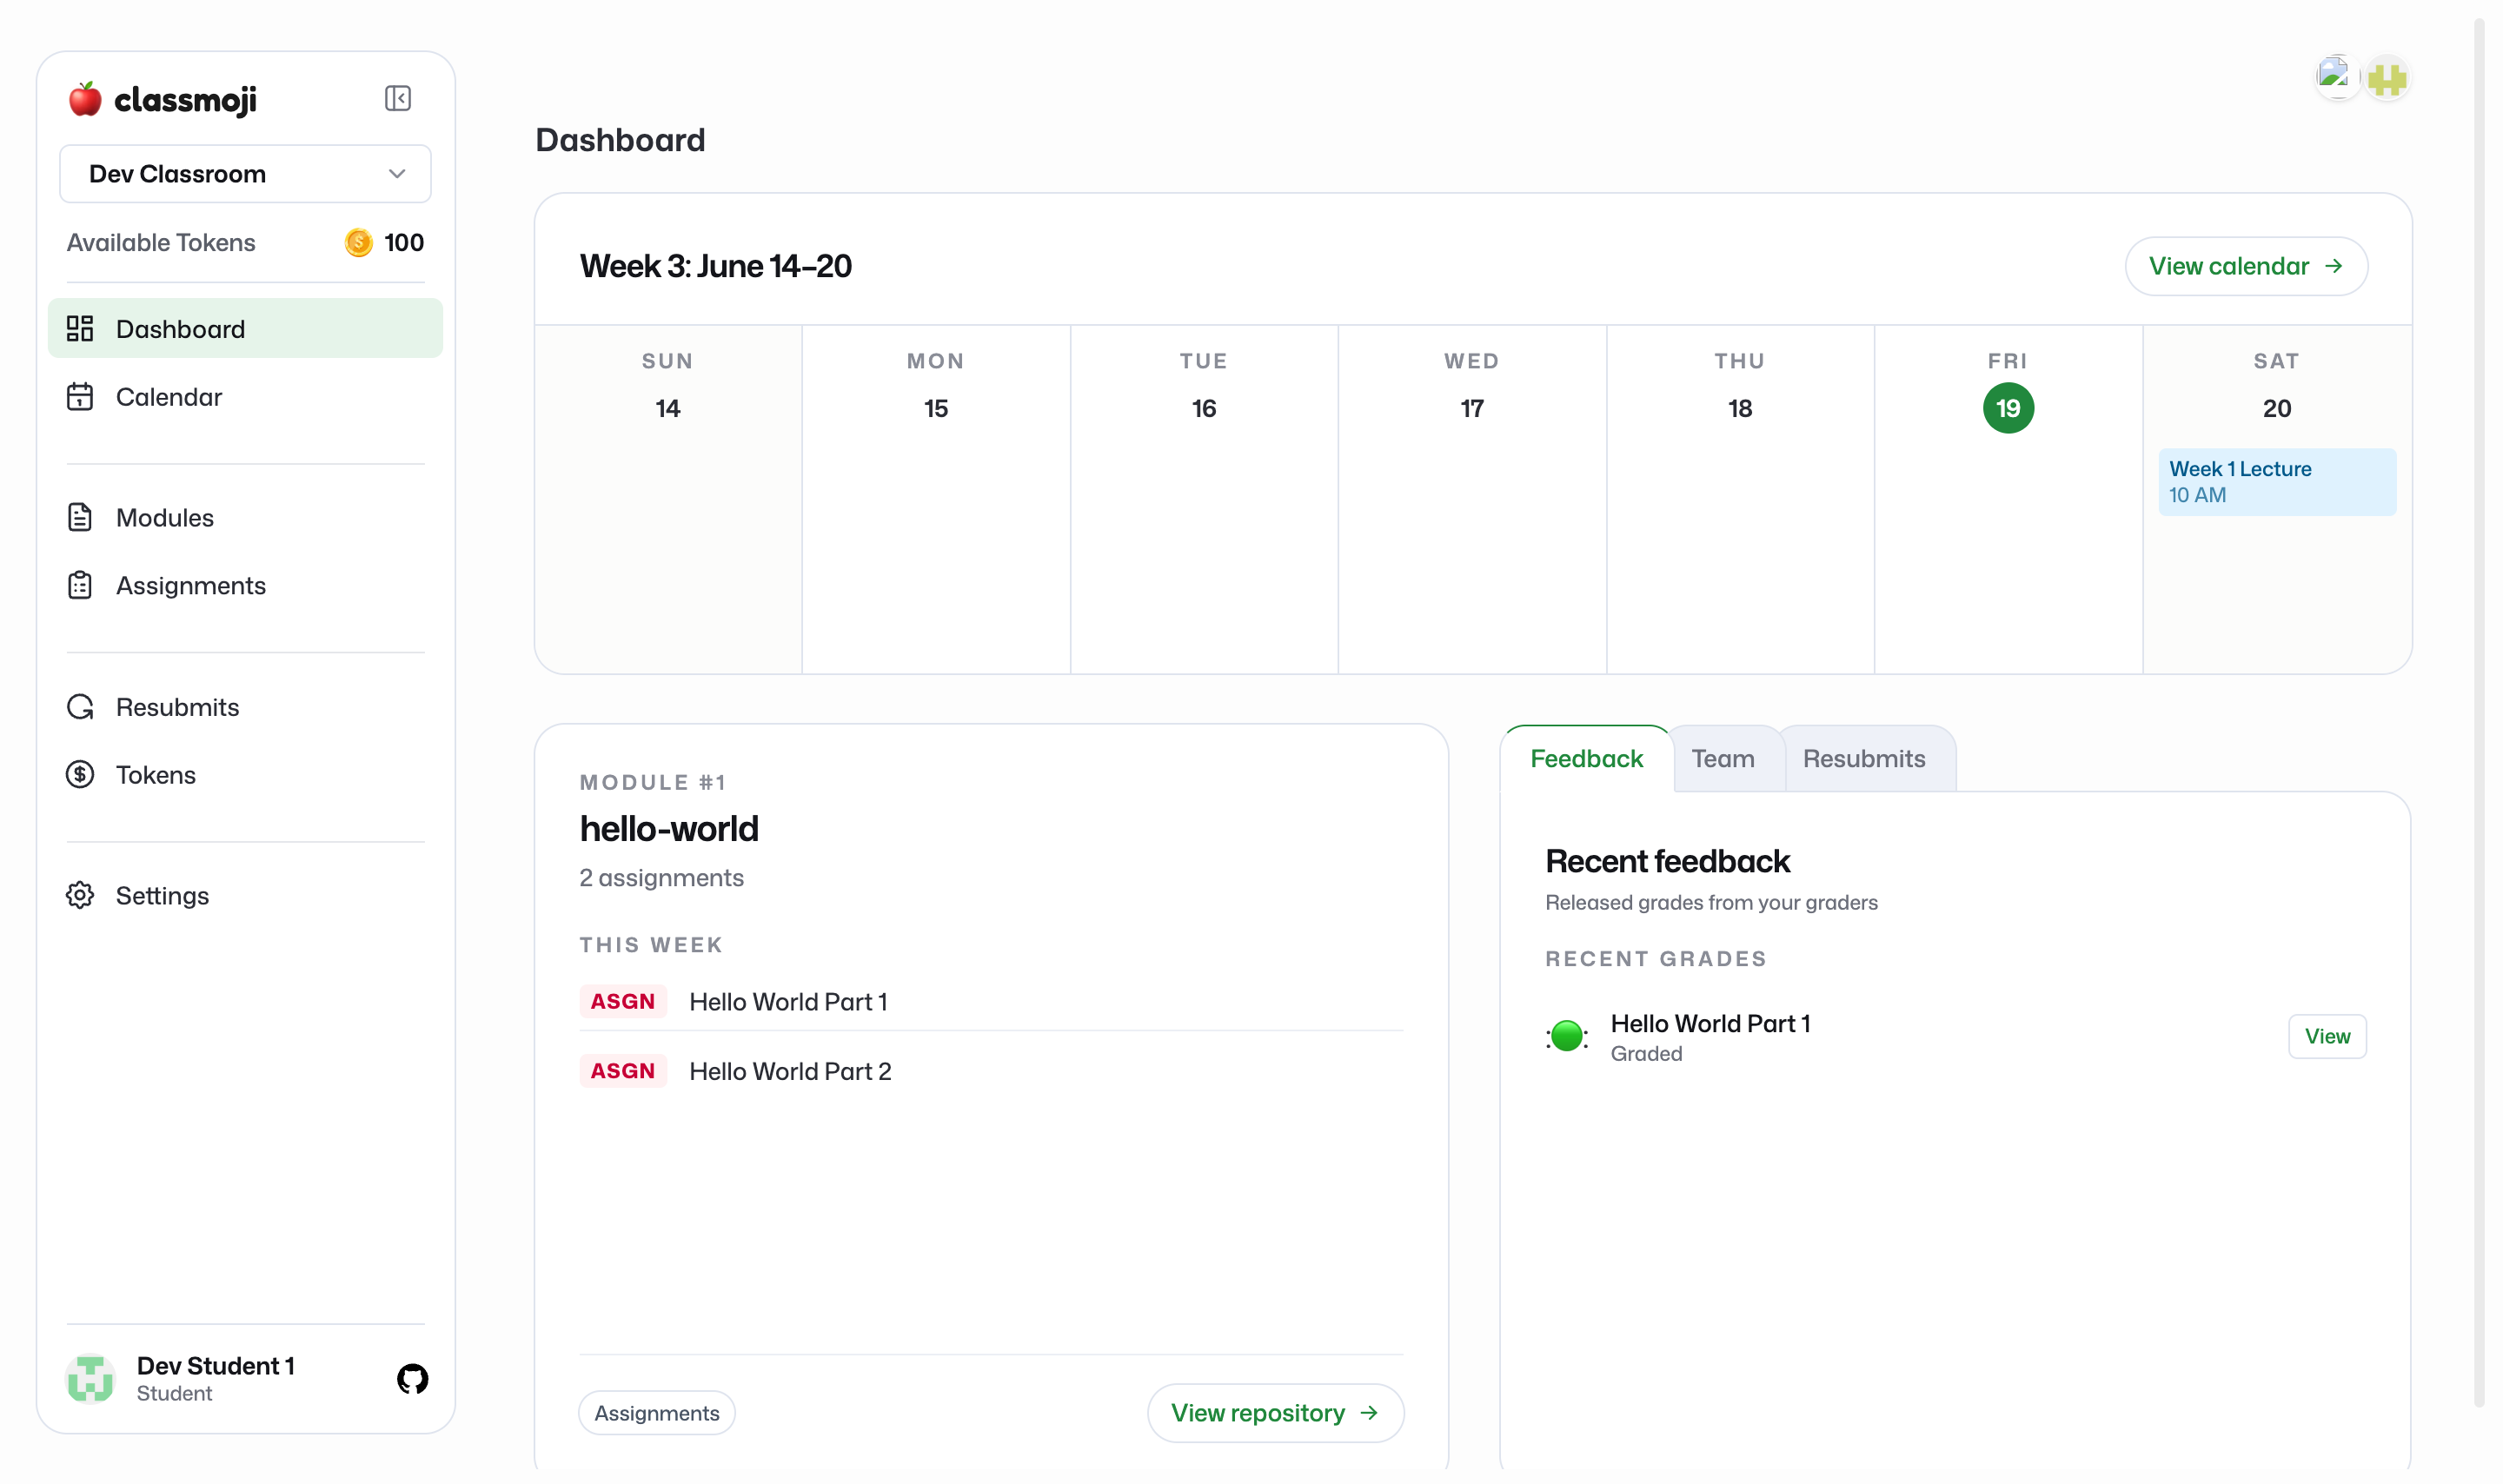Click the classmoji apple logo
Screen dimensions: 2503x1484
tap(85, 99)
